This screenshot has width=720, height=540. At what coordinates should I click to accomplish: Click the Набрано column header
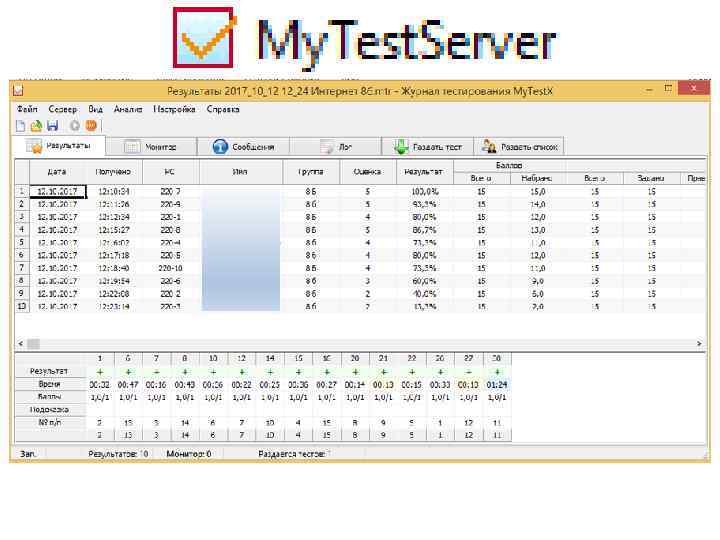pyautogui.click(x=538, y=178)
